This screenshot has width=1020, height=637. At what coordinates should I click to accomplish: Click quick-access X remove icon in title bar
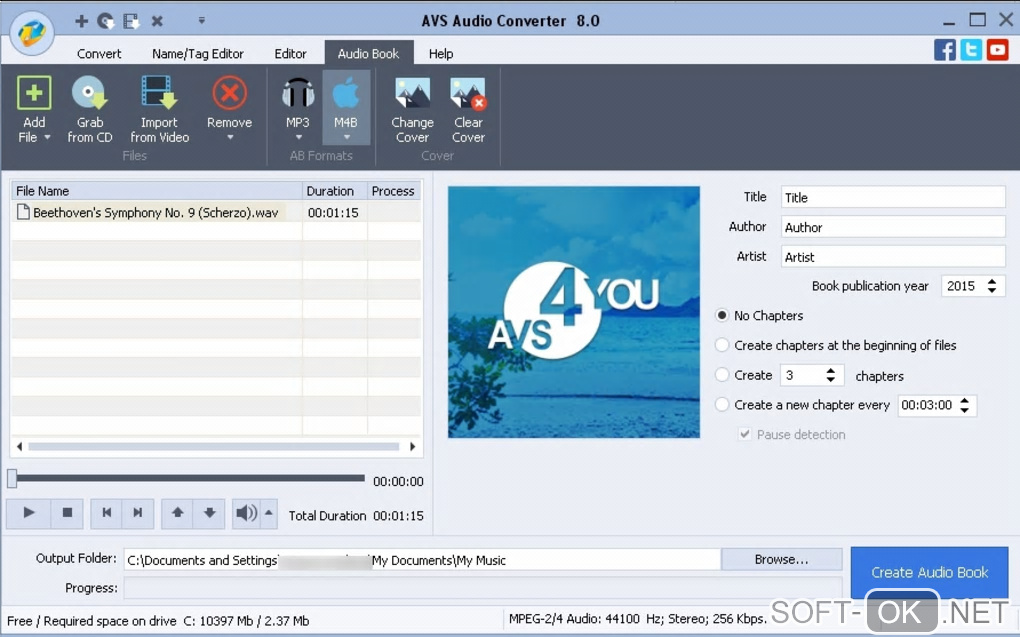[157, 21]
